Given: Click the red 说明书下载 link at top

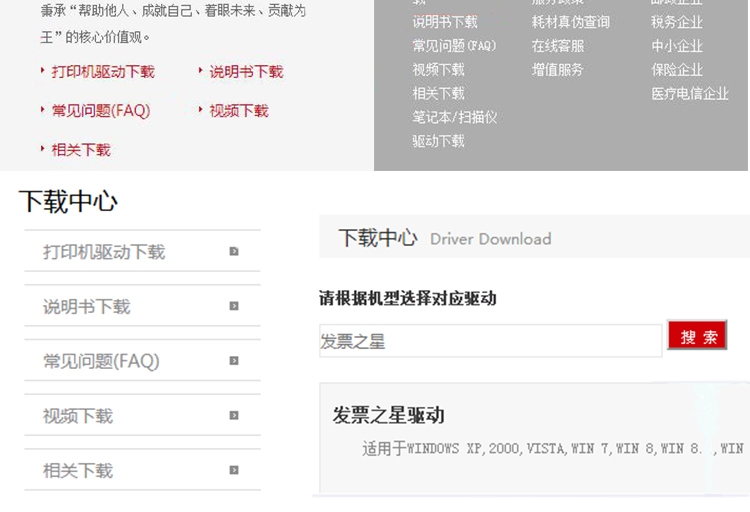Looking at the screenshot, I should [246, 72].
